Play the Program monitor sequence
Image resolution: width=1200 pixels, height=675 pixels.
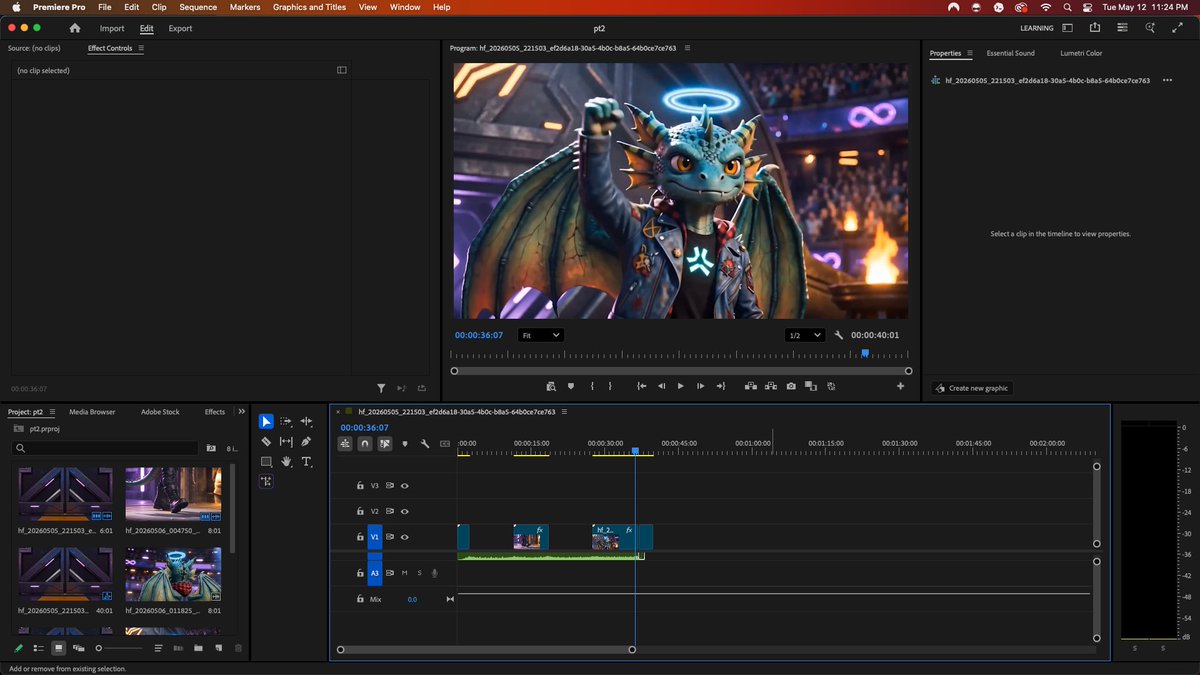681,386
